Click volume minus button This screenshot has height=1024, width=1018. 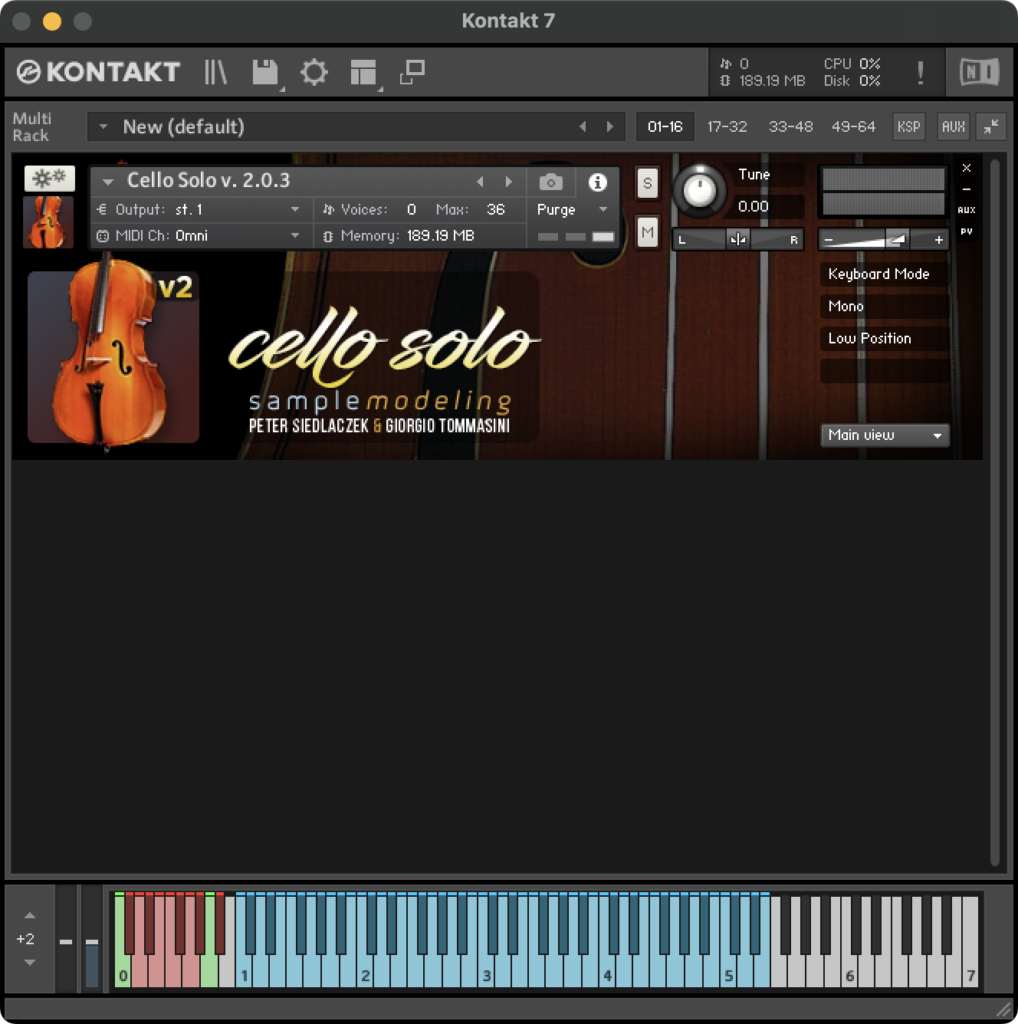(829, 240)
